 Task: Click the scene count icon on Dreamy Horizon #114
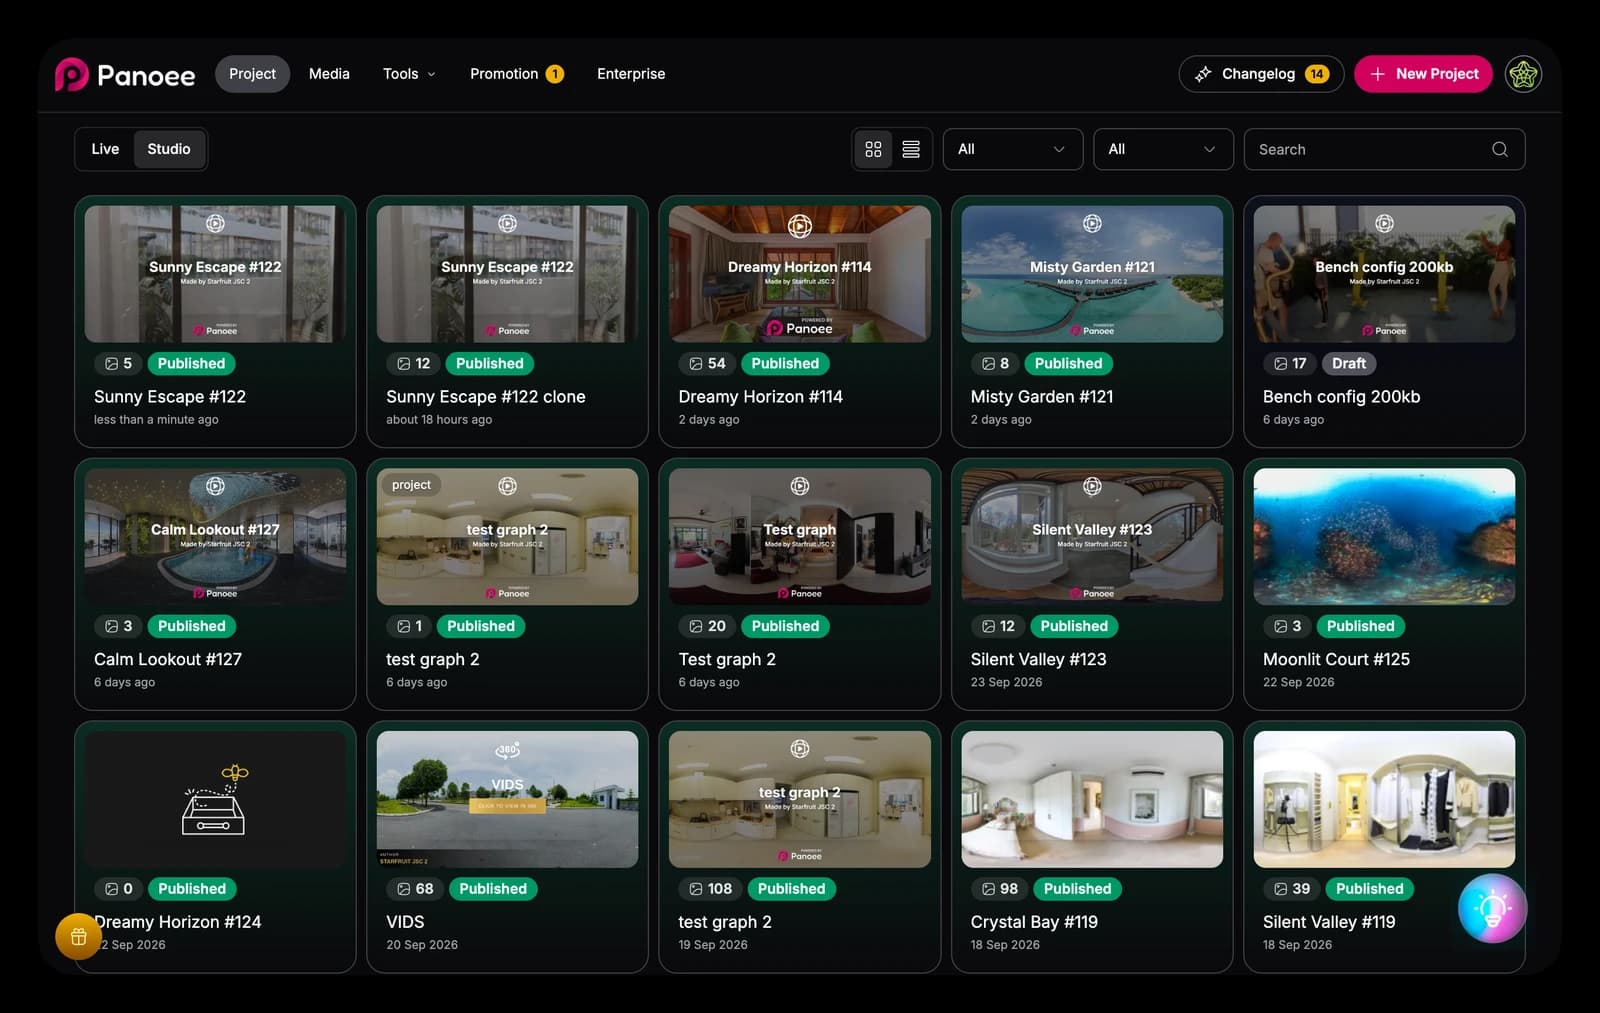point(695,364)
